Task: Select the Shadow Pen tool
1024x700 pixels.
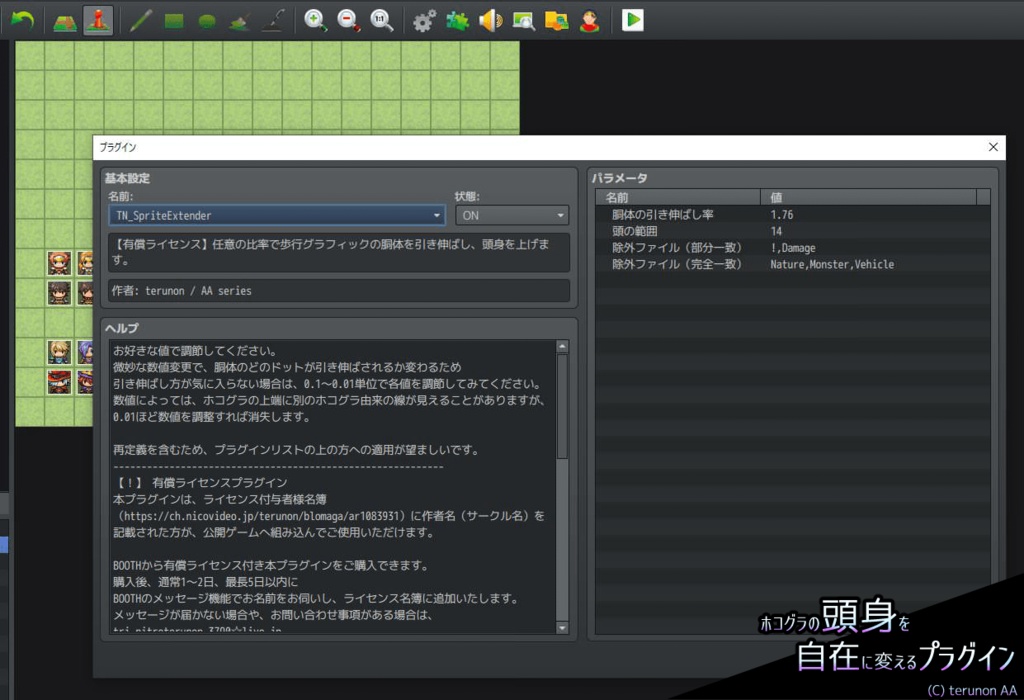Action: (273, 18)
